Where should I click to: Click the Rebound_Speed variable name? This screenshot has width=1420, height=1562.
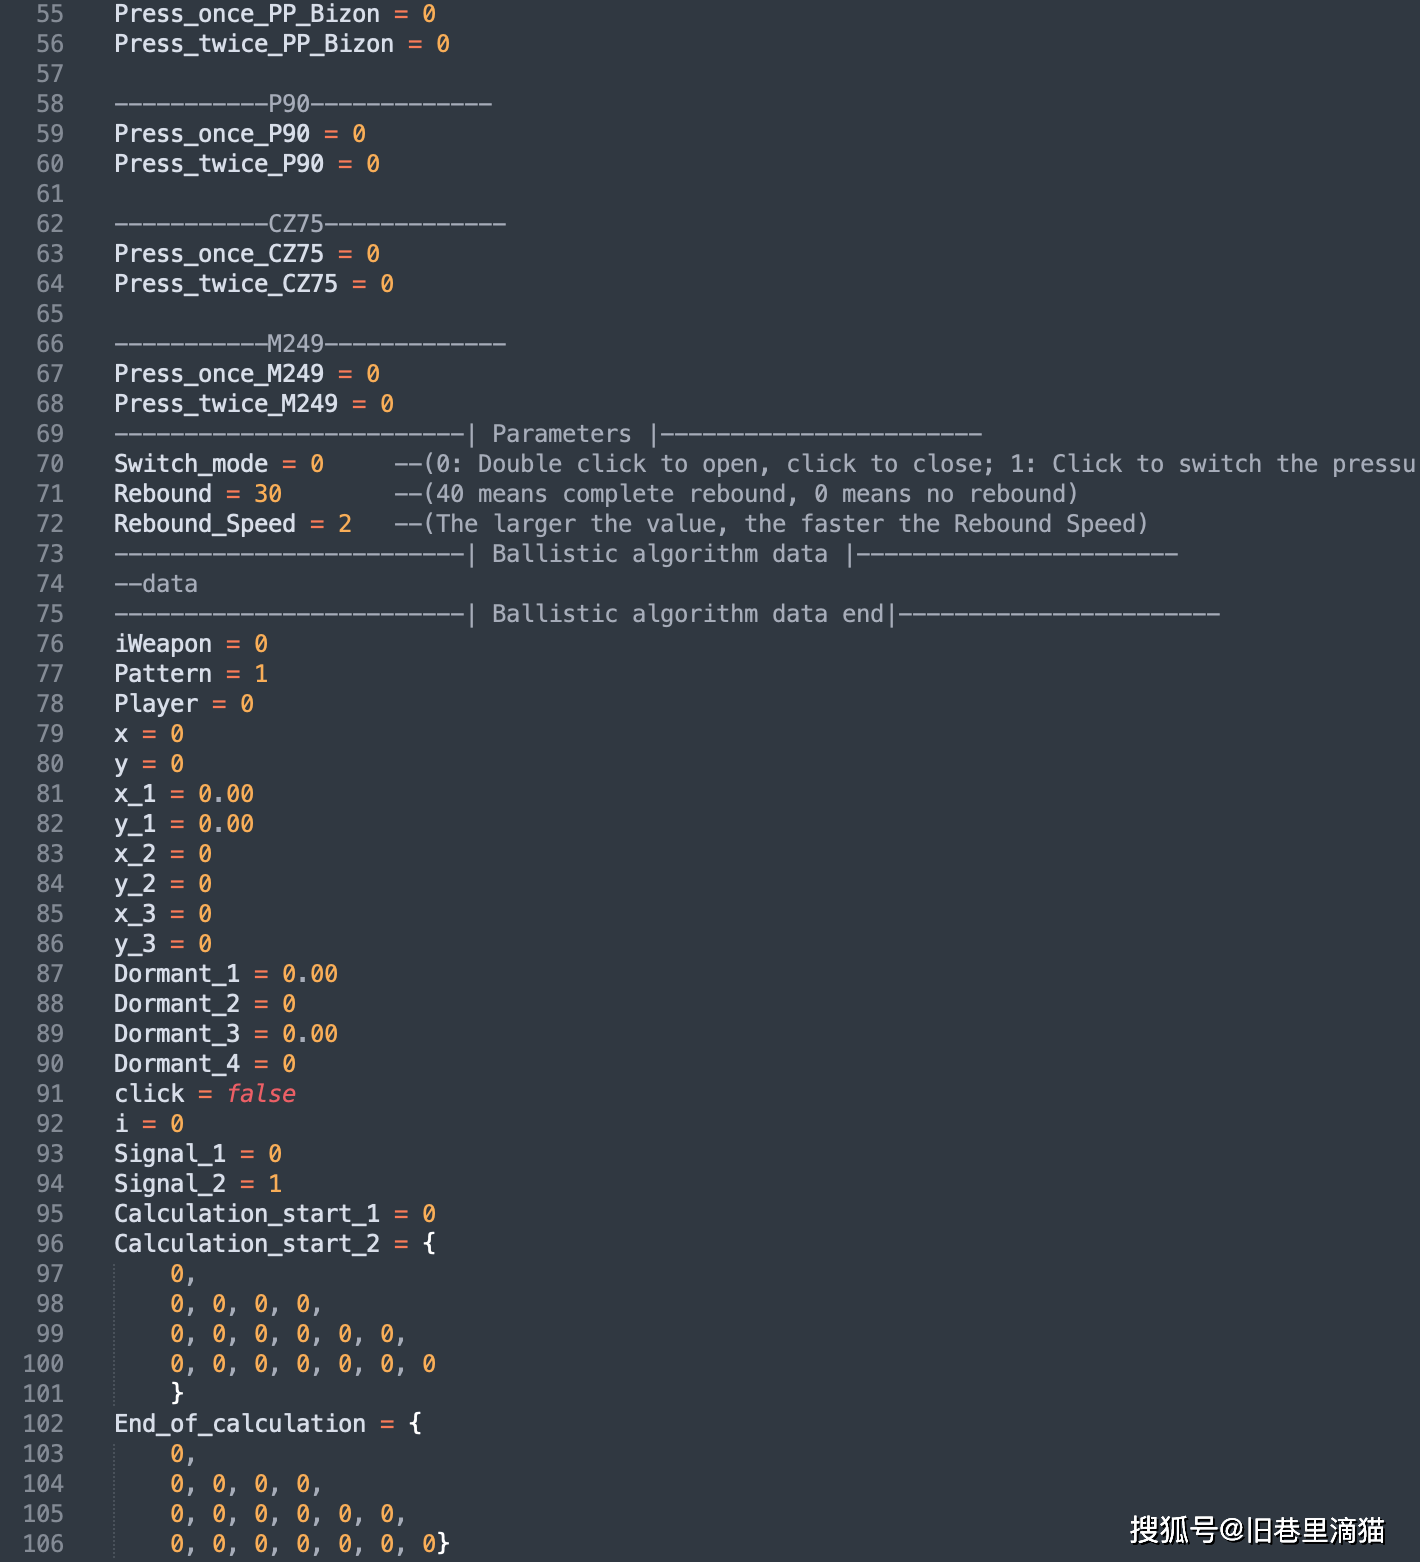click(x=205, y=524)
